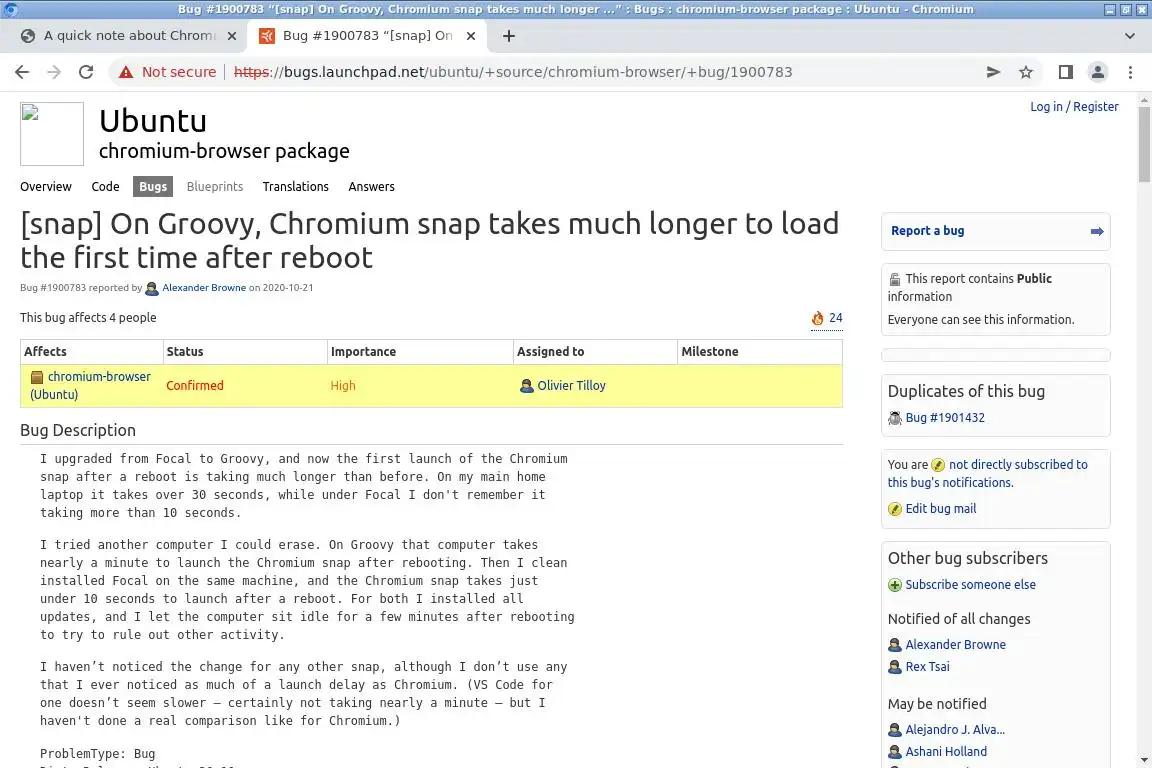Click the bug heat value 24
The image size is (1152, 768).
click(835, 318)
